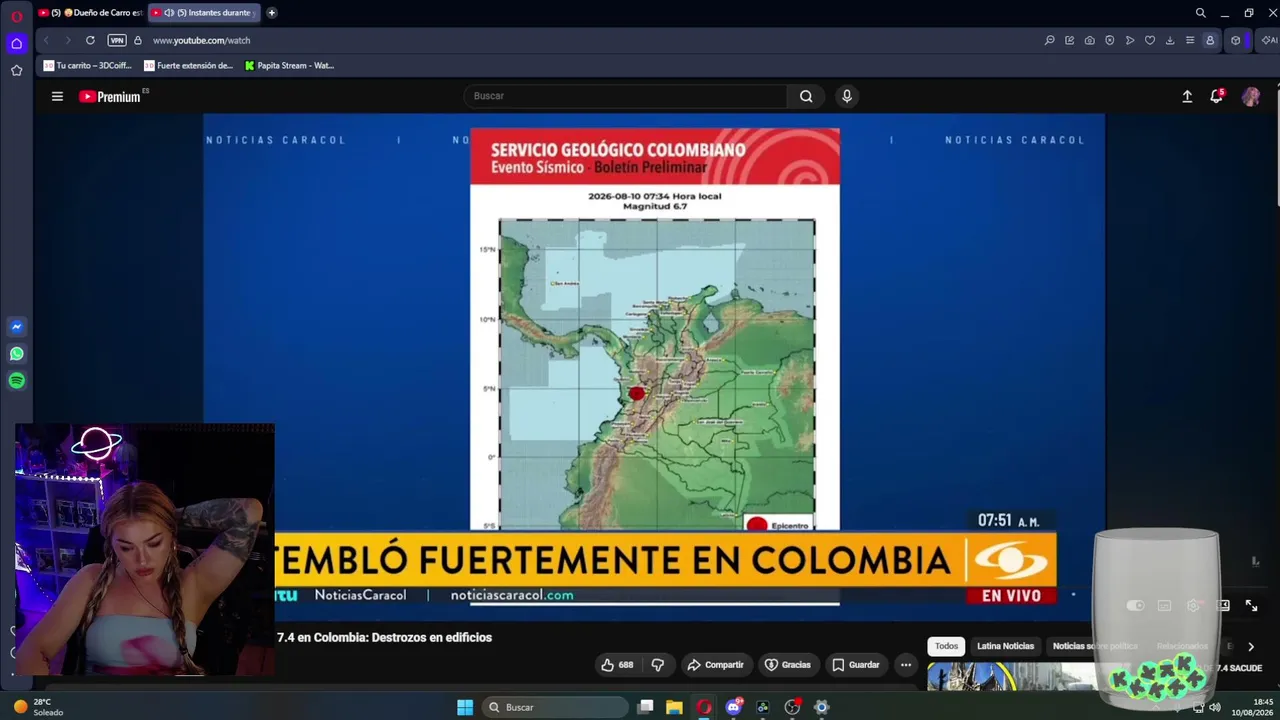This screenshot has width=1280, height=720.
Task: Go back to the previous page
Action: [x=46, y=40]
